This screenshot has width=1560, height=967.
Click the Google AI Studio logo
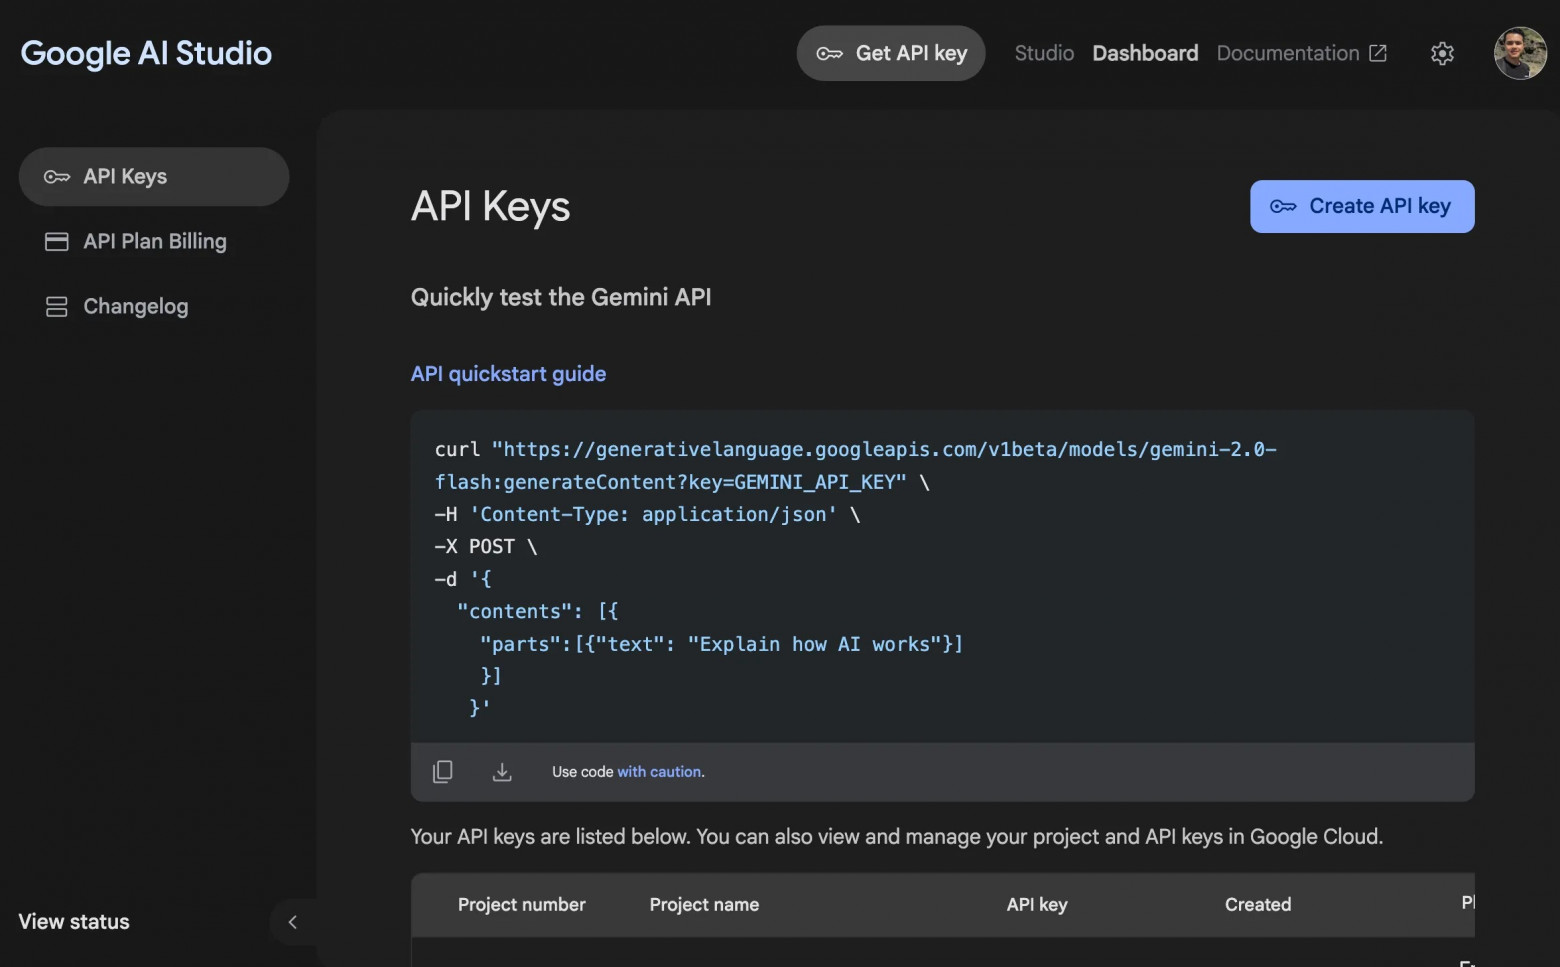pos(146,53)
